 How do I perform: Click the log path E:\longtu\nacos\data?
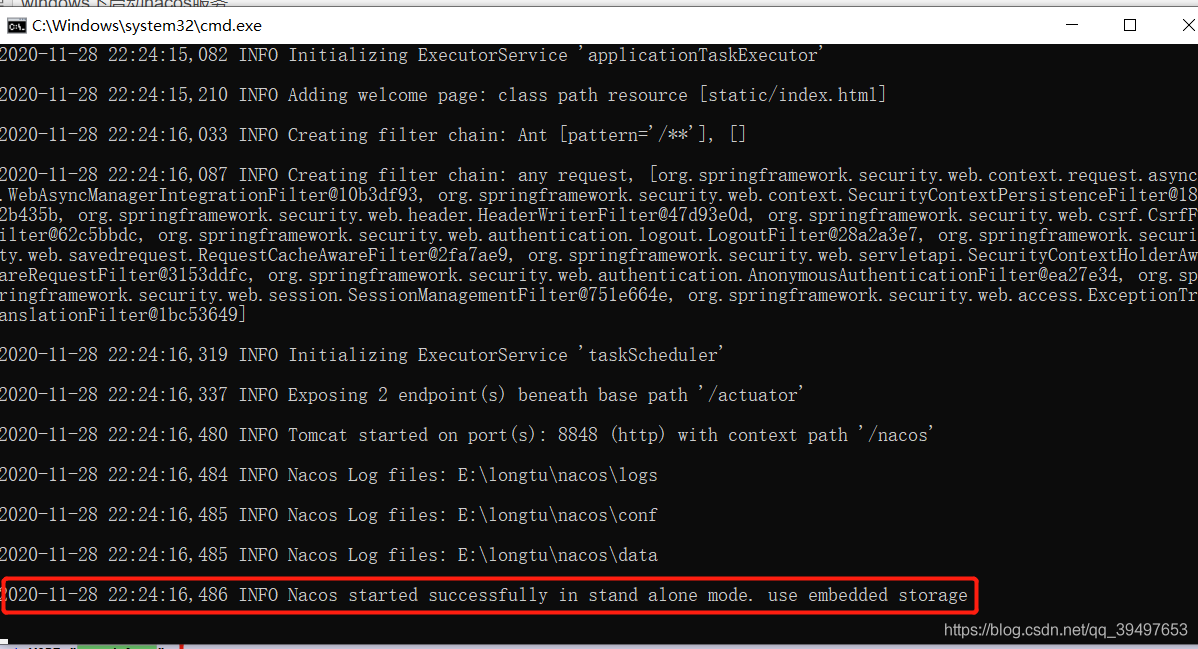pos(557,554)
